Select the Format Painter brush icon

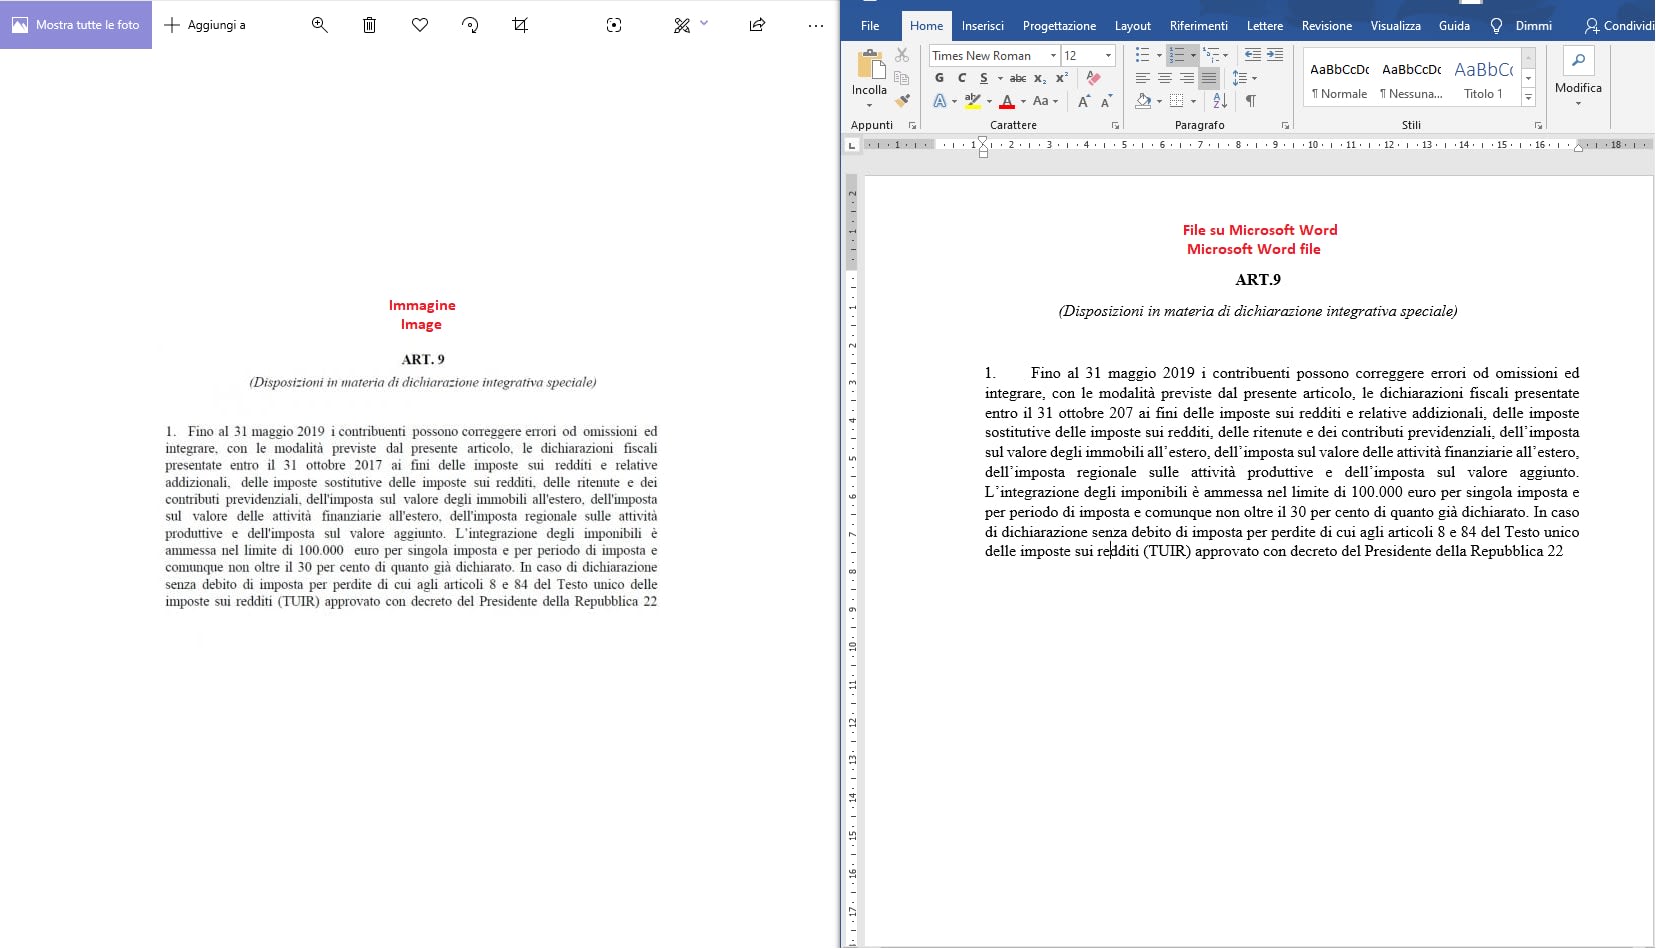902,101
